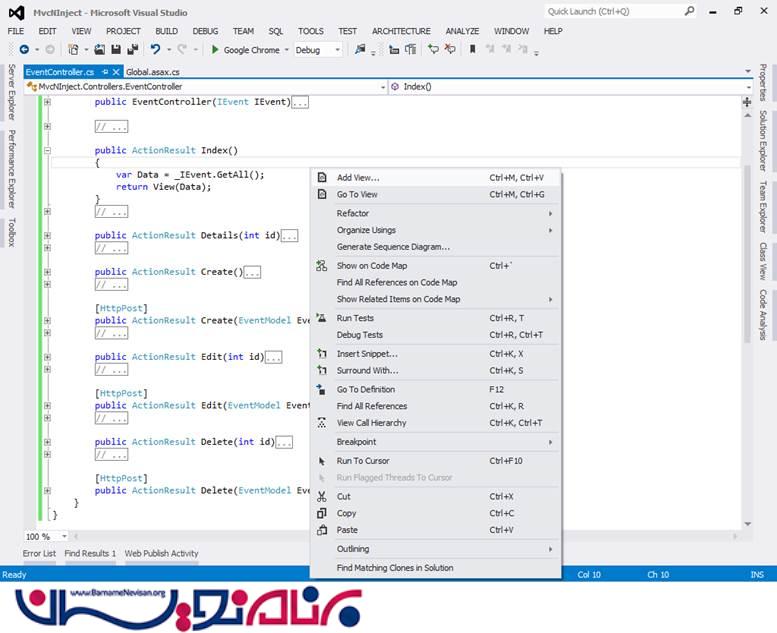Image resolution: width=777 pixels, height=633 pixels.
Task: Open the Debug configuration dropdown
Action: coord(318,49)
